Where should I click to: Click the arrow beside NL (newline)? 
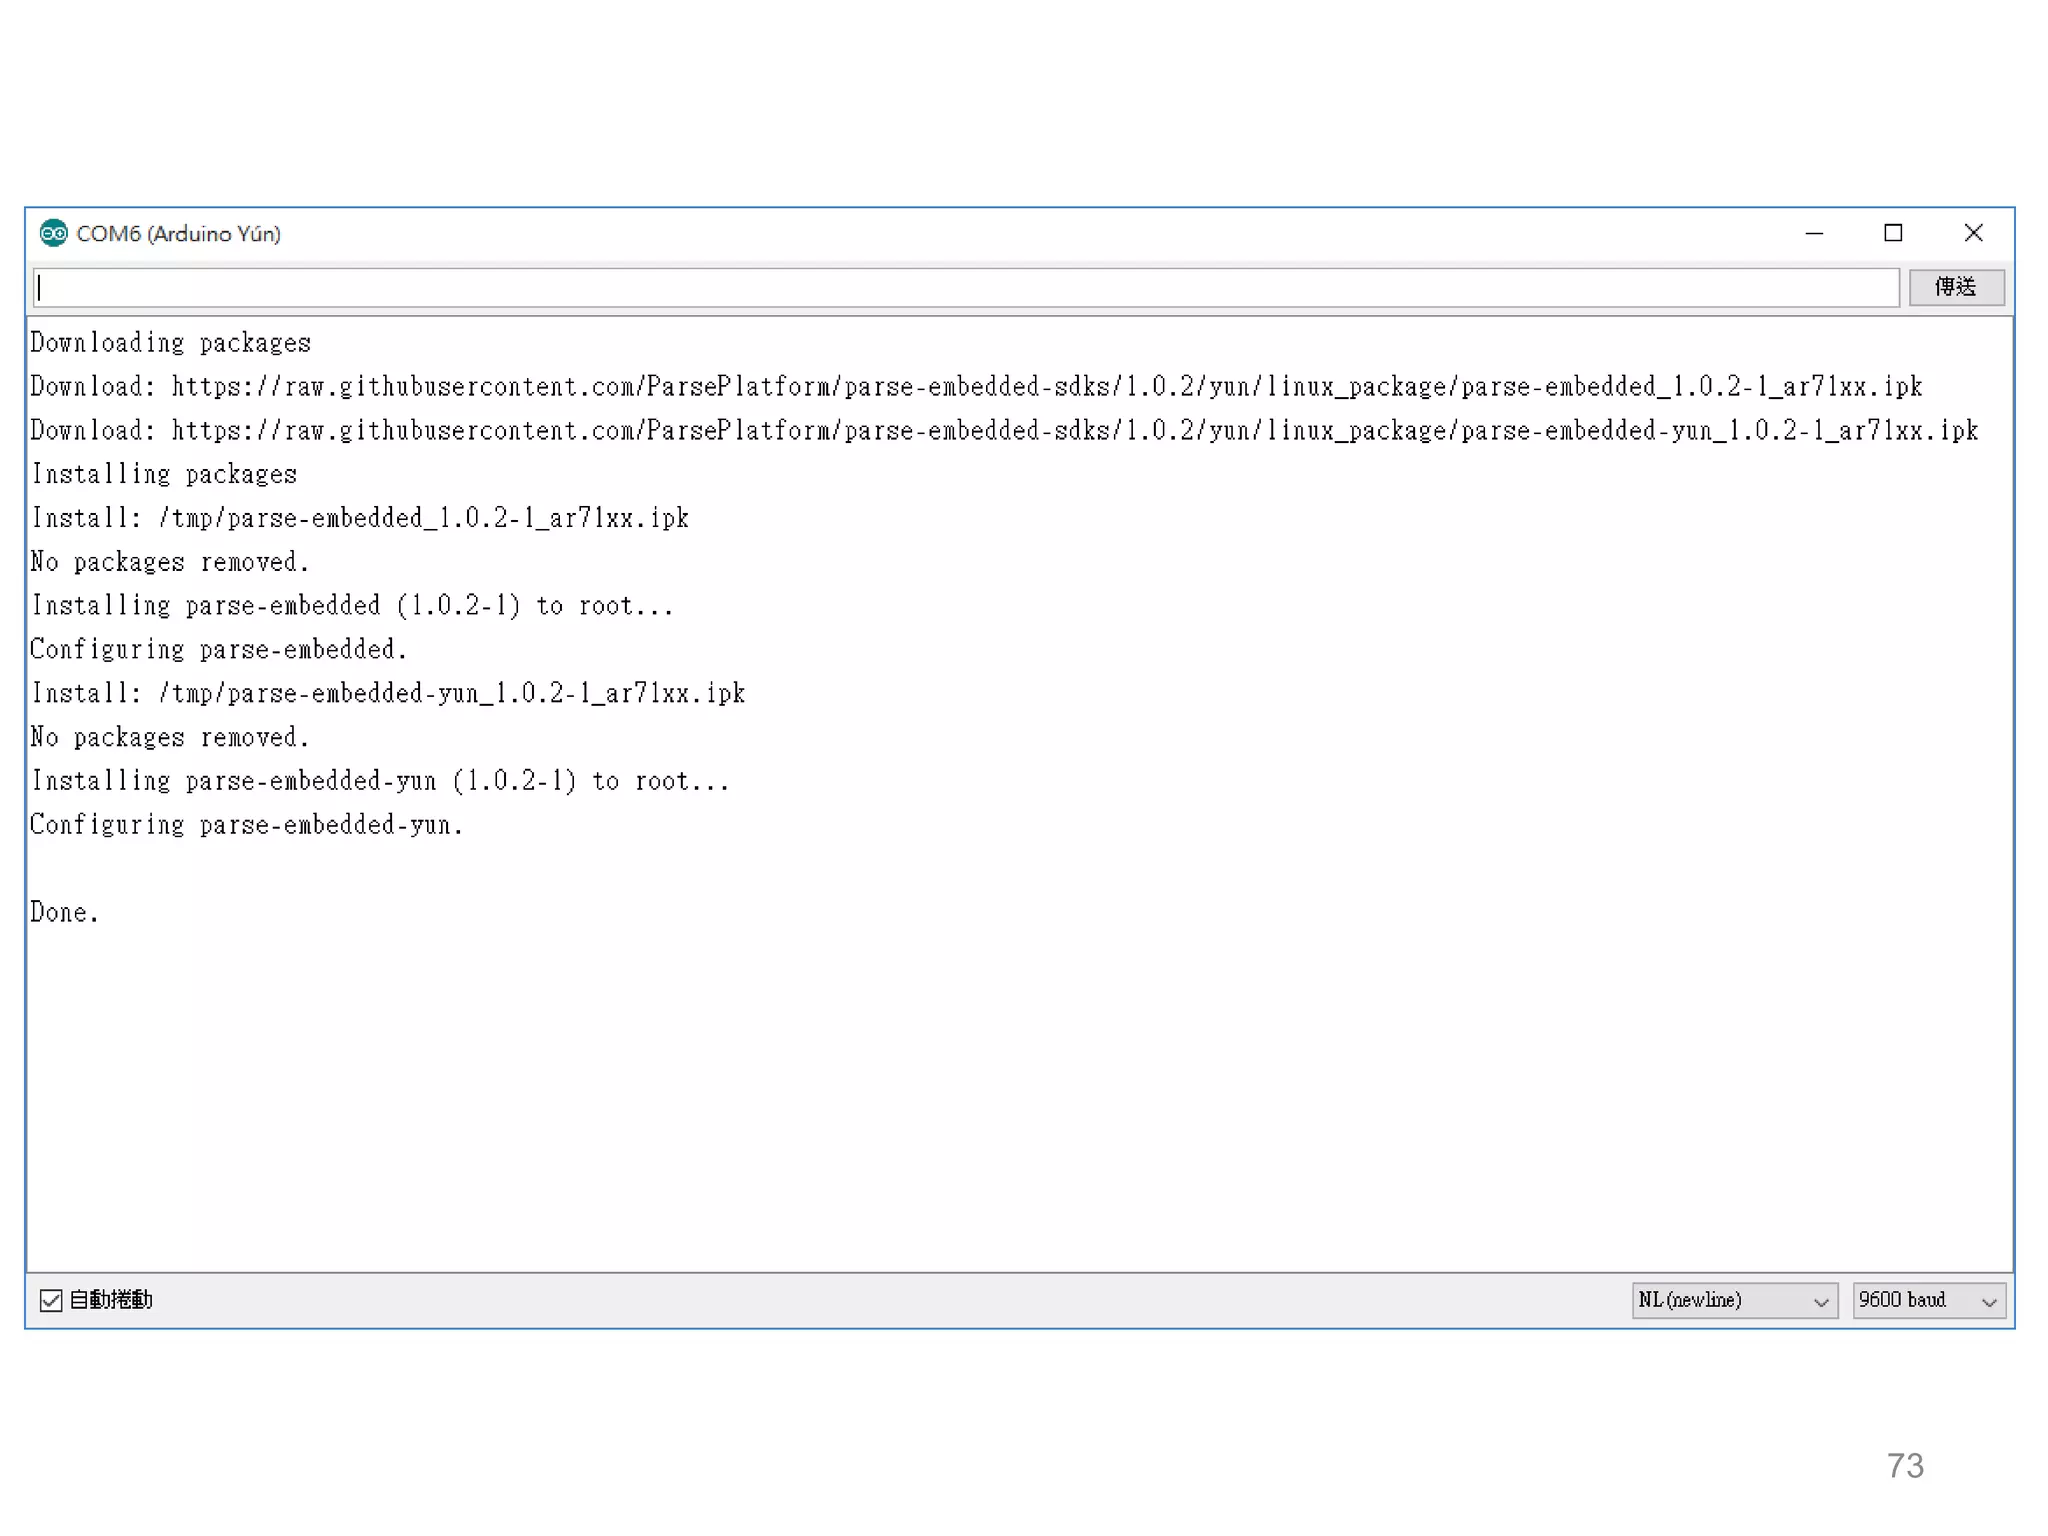pos(1821,1301)
